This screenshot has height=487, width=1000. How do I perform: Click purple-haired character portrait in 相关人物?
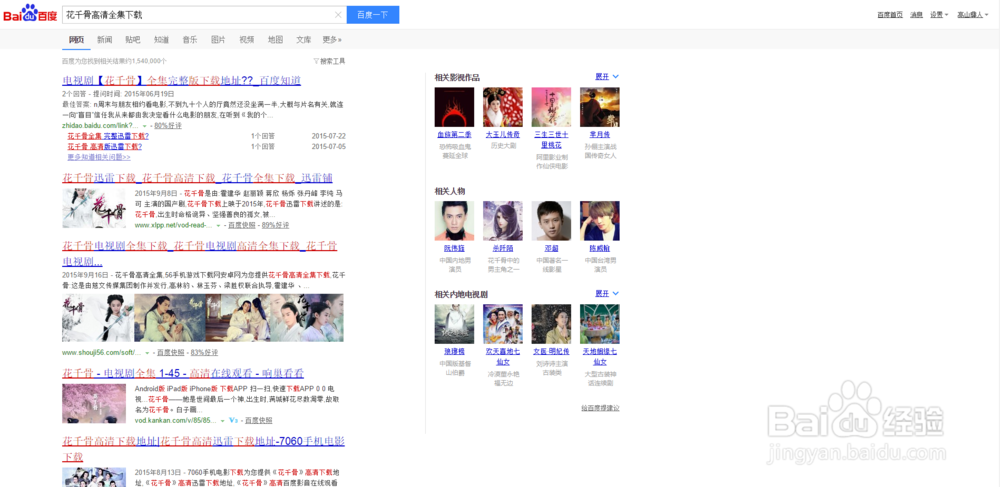[503, 221]
